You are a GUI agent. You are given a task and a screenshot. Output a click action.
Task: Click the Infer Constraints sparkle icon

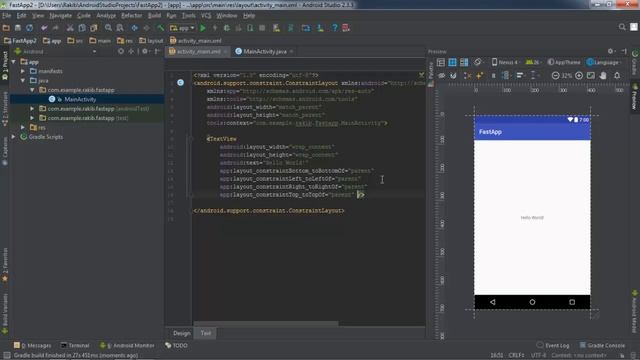pos(479,76)
